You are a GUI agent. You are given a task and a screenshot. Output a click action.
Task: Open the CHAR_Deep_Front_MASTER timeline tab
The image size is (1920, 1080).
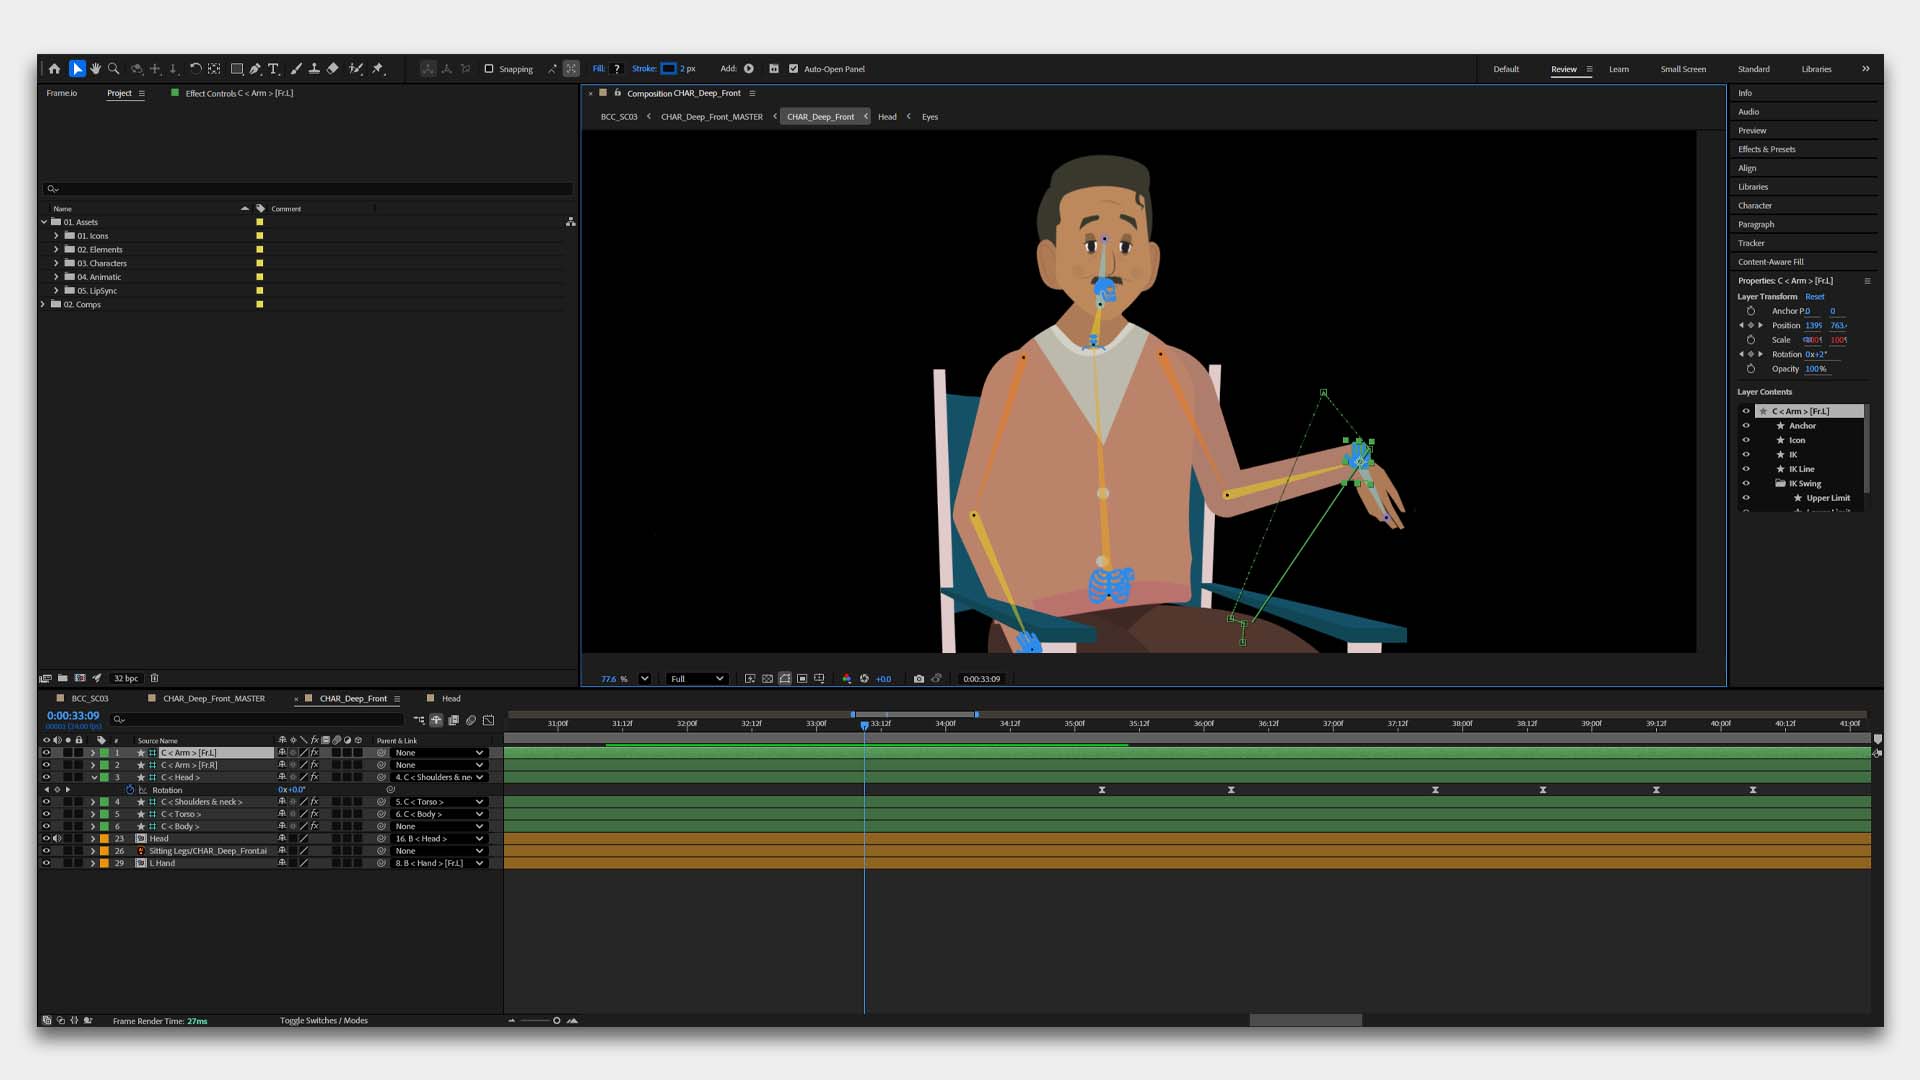click(x=214, y=699)
